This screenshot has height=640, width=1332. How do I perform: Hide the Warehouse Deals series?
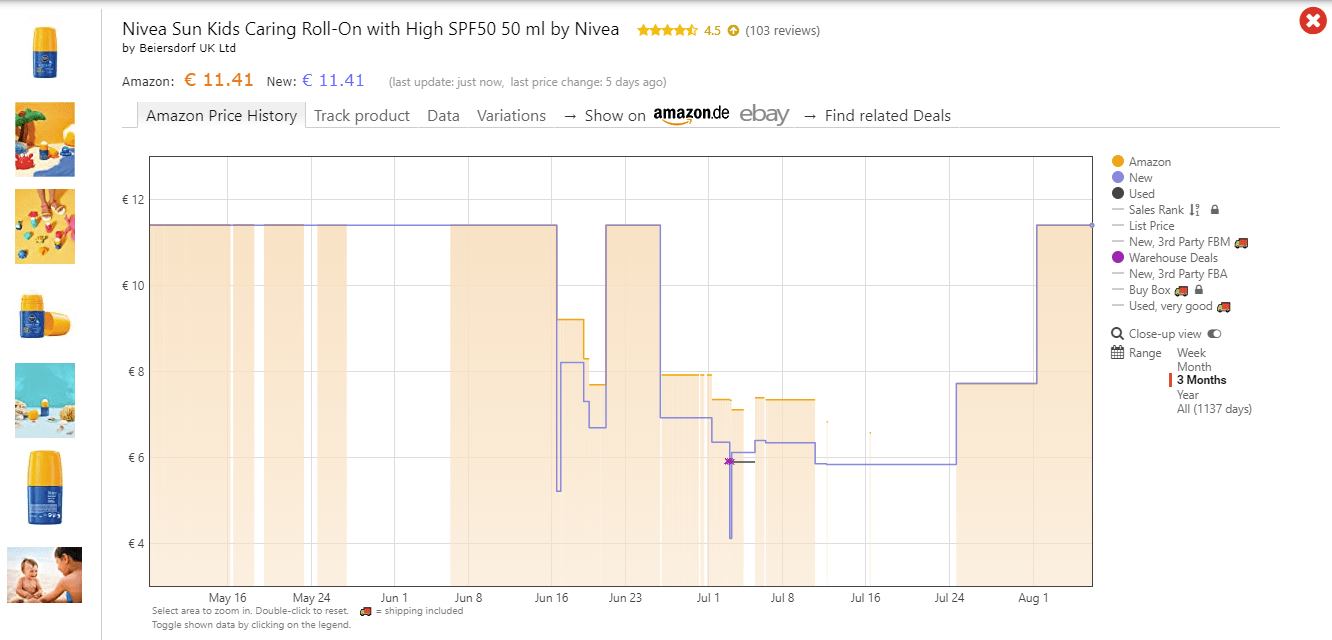[1172, 258]
